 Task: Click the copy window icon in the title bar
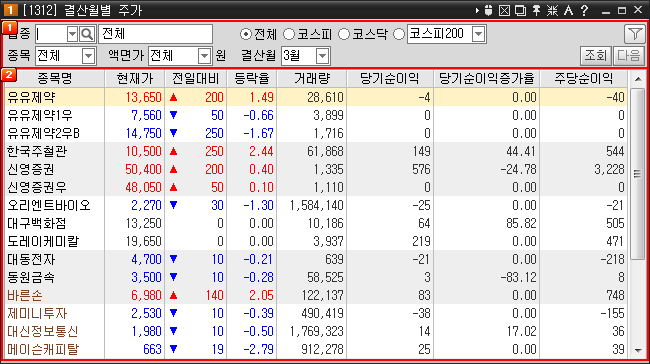520,10
